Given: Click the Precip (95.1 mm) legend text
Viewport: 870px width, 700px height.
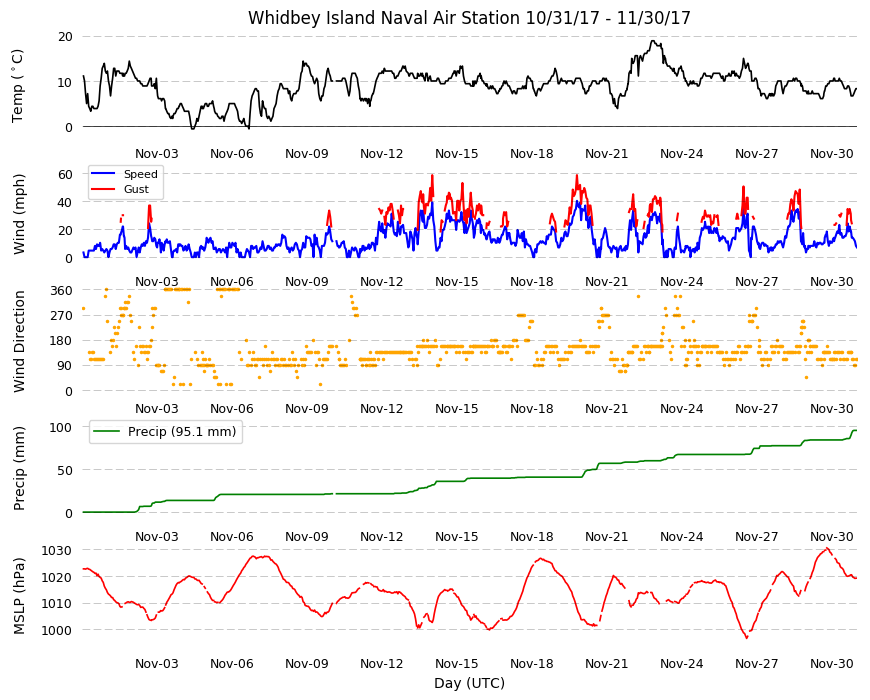Looking at the screenshot, I should (x=182, y=432).
